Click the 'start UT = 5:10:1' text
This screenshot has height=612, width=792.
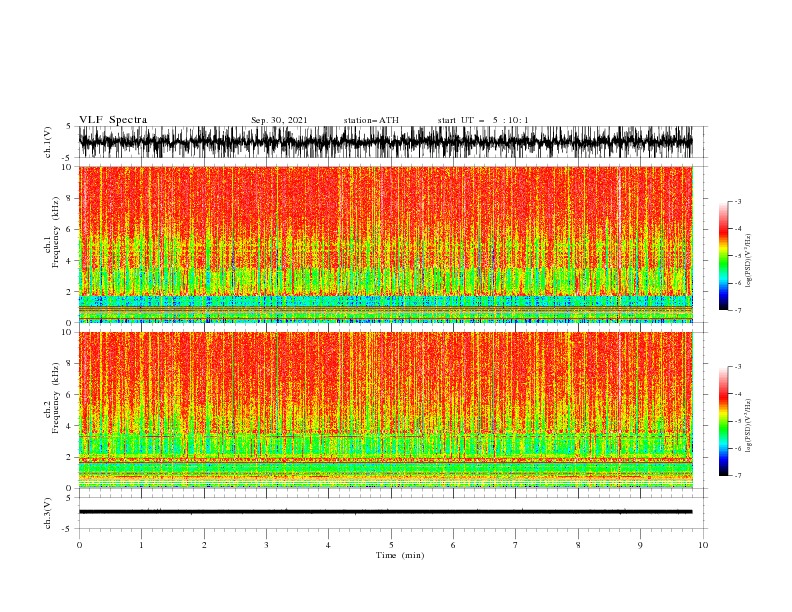[483, 120]
